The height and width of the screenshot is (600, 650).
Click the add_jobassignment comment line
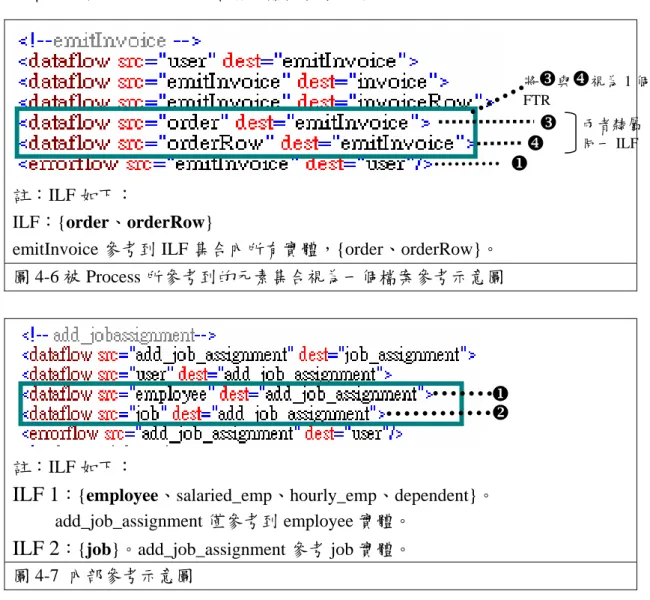pos(119,335)
